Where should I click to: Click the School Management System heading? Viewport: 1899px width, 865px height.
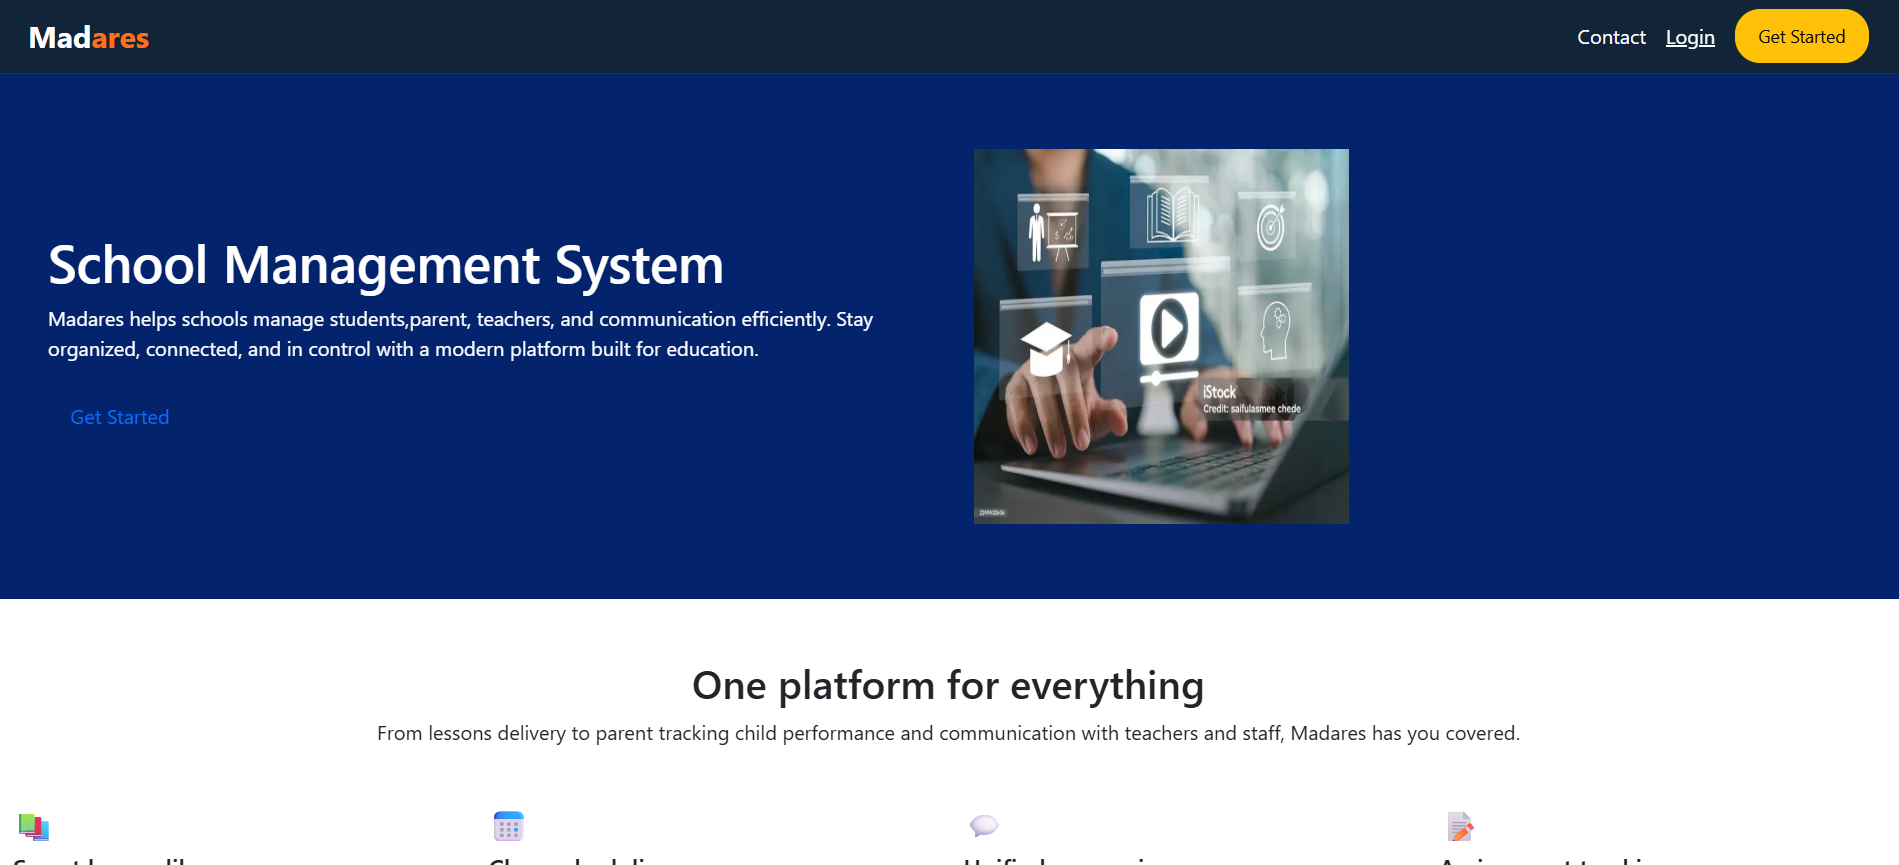pyautogui.click(x=386, y=265)
